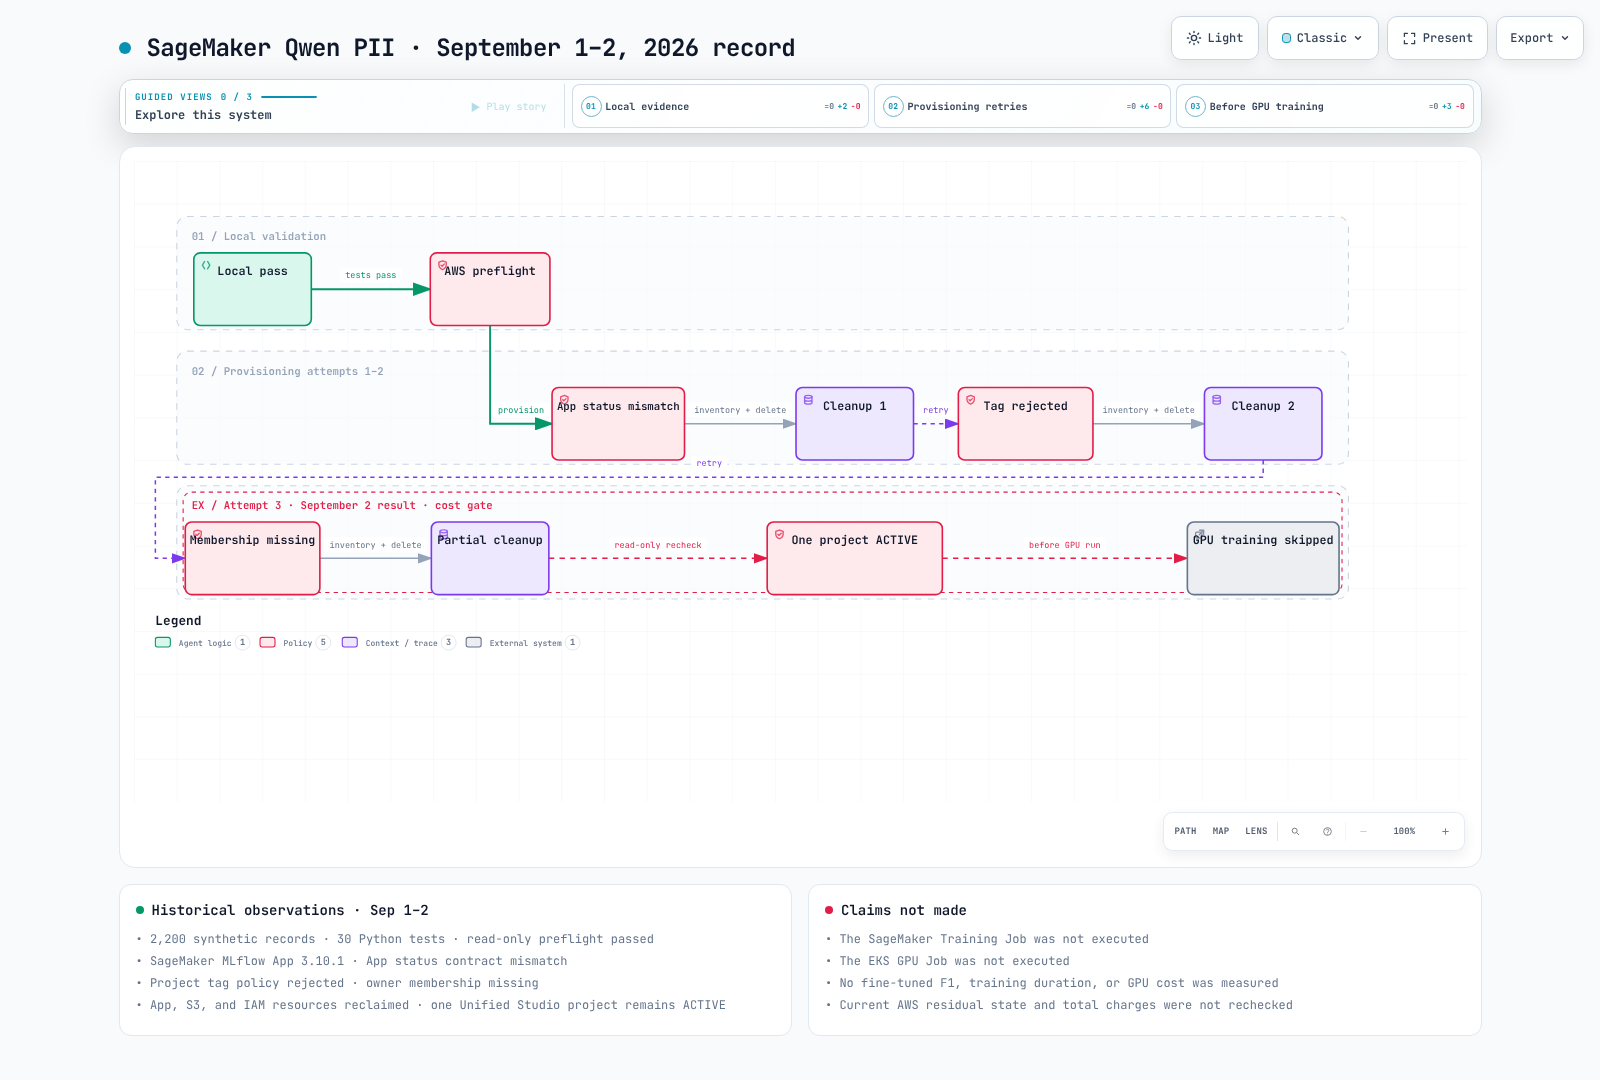This screenshot has height=1080, width=1600.
Task: Click the '02 / Provisioning attempts 1-2' group label
Action: tap(288, 371)
